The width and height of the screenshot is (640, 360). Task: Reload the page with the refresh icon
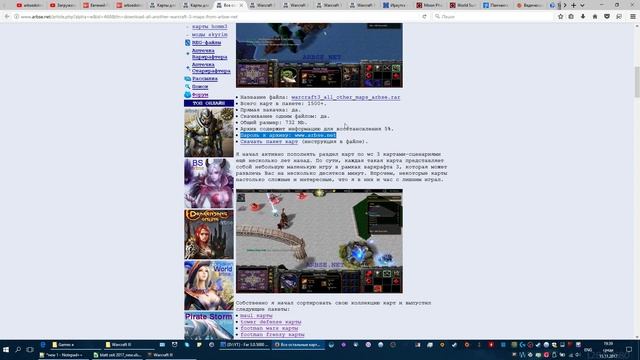(424, 17)
